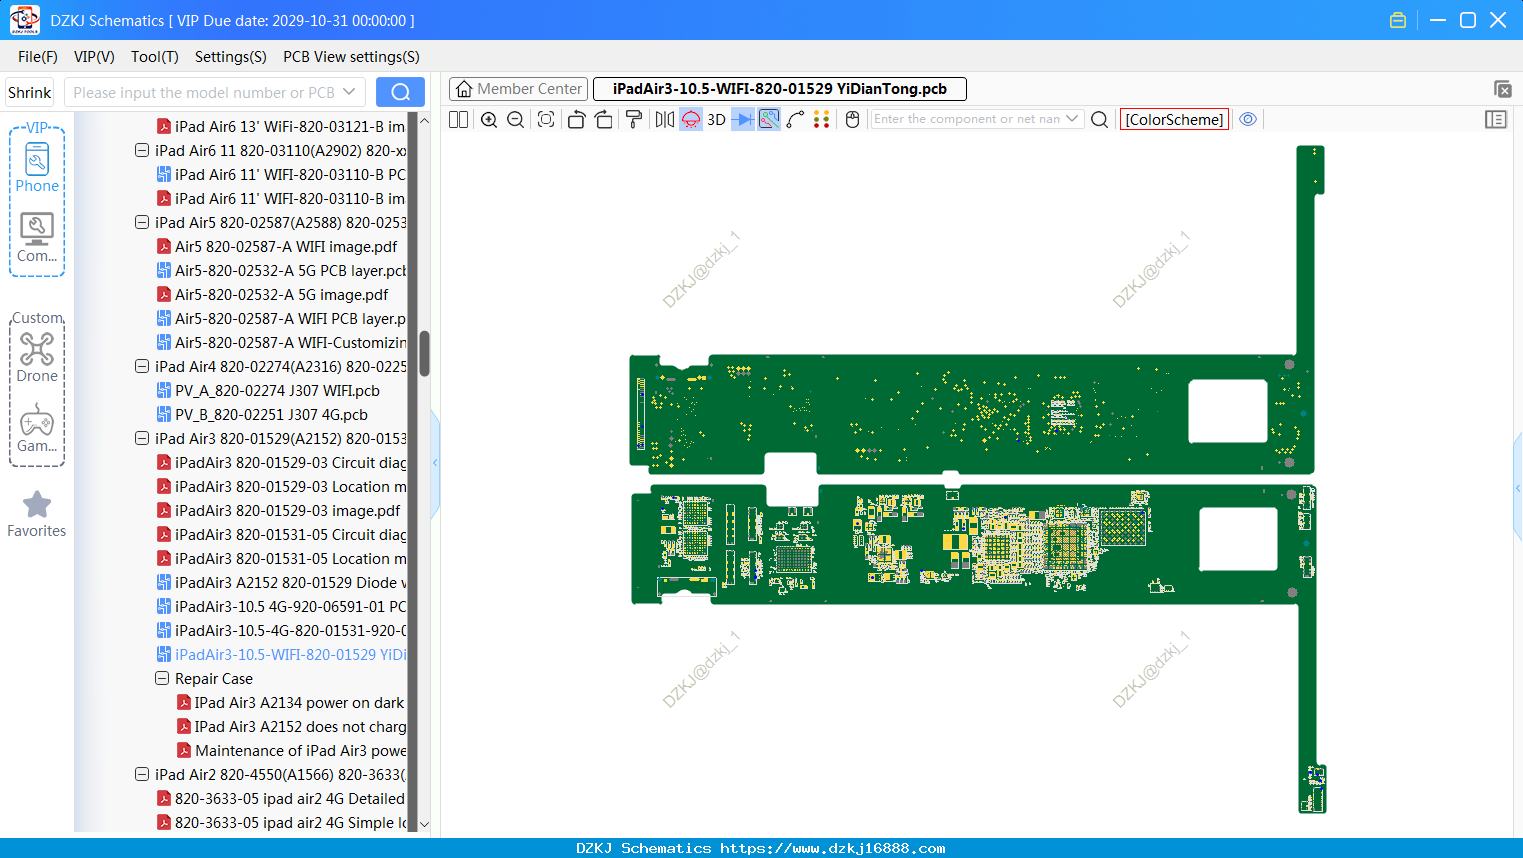Zoom in on the PCB view
The width and height of the screenshot is (1523, 858).
(x=489, y=119)
